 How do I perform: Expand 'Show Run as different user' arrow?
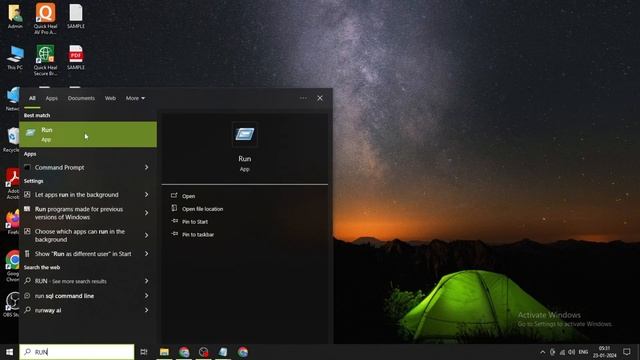[x=147, y=253]
